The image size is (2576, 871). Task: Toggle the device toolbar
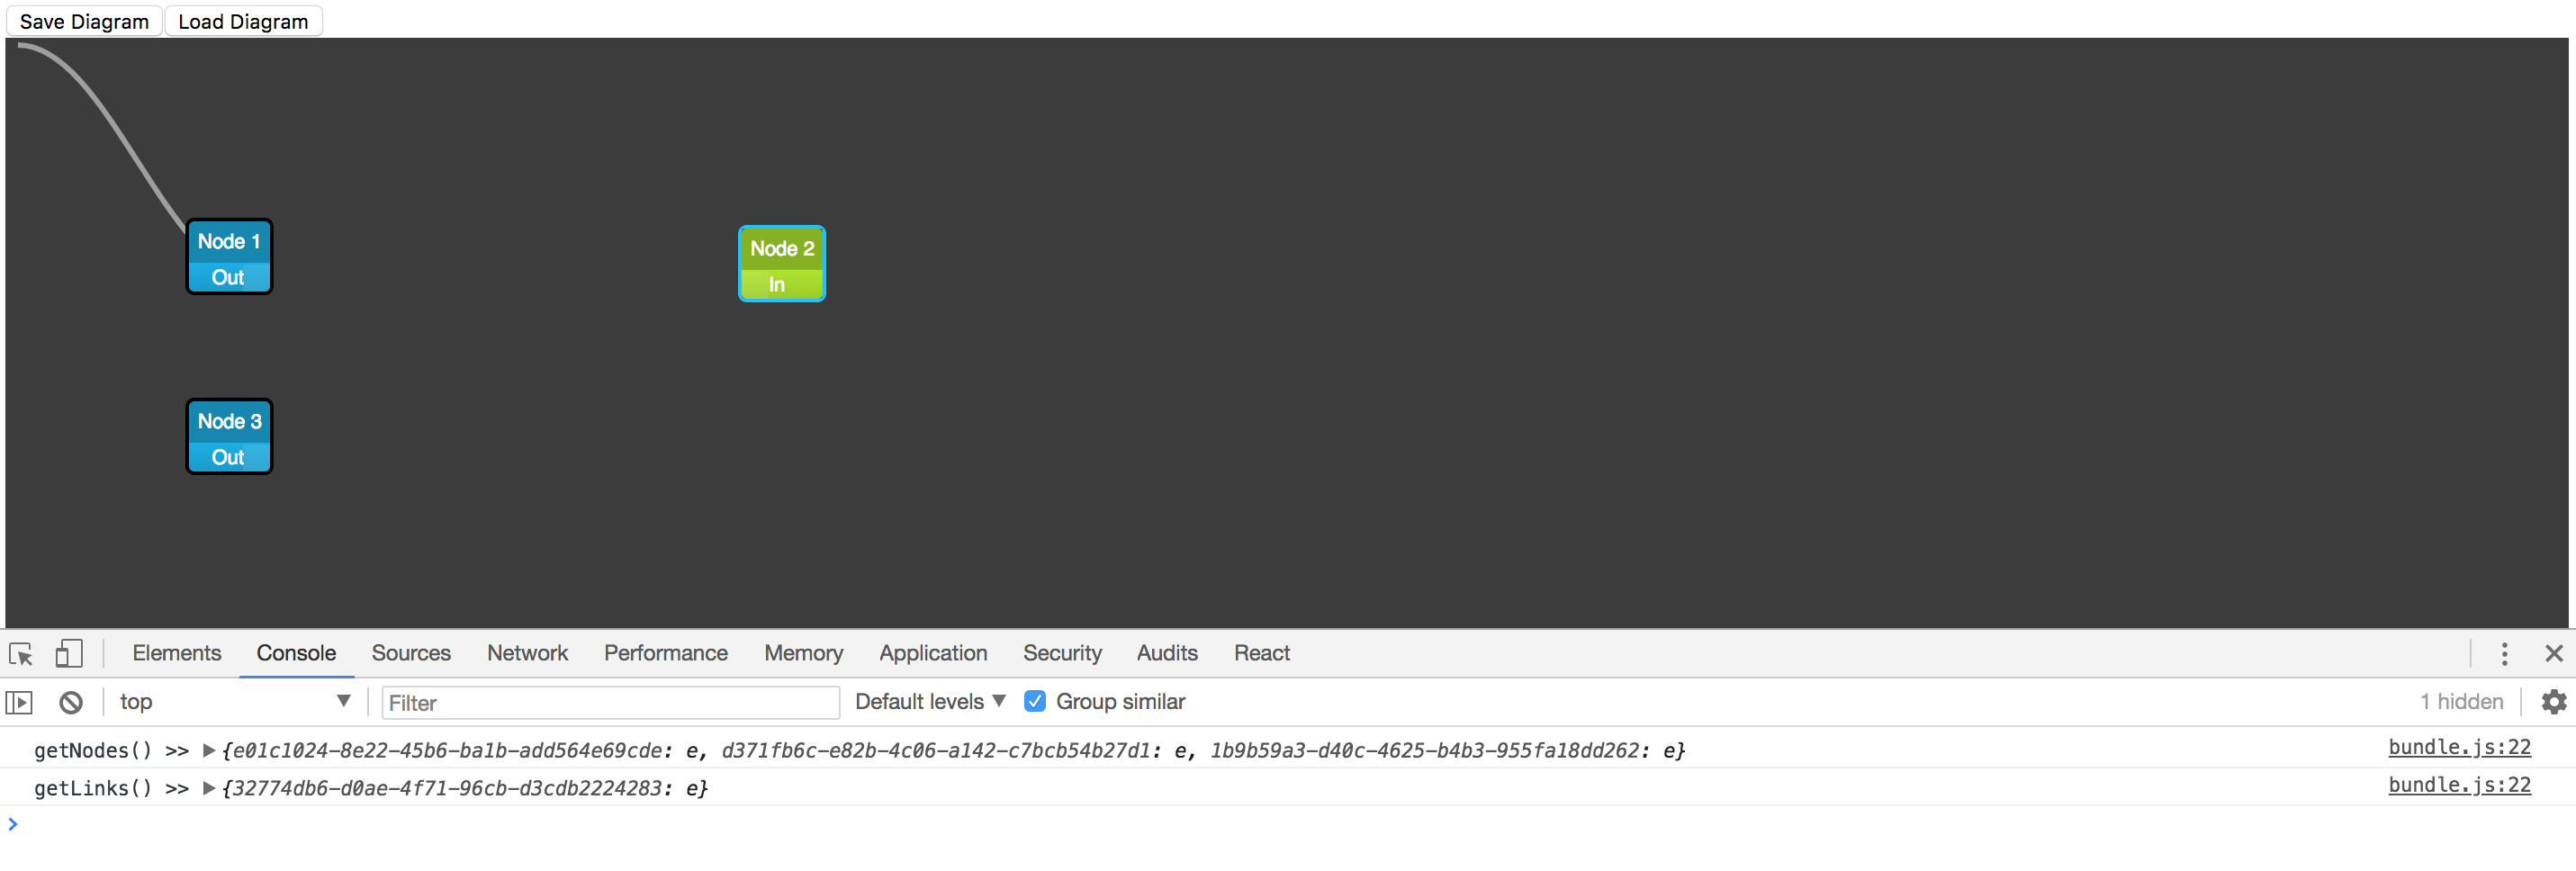click(68, 653)
